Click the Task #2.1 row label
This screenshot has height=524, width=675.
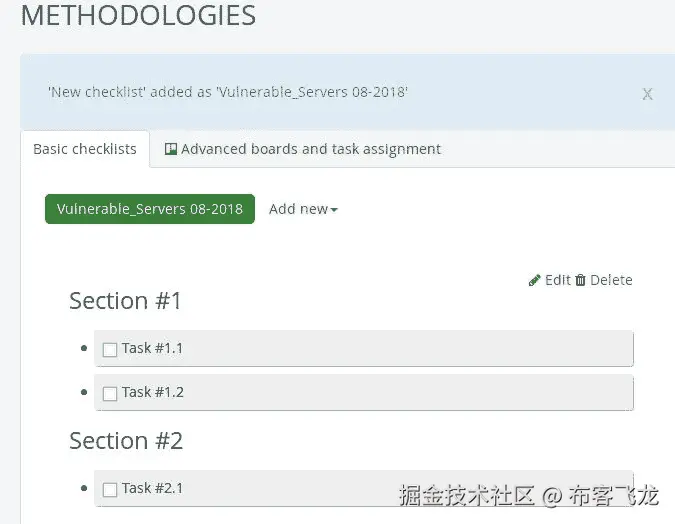pos(152,488)
